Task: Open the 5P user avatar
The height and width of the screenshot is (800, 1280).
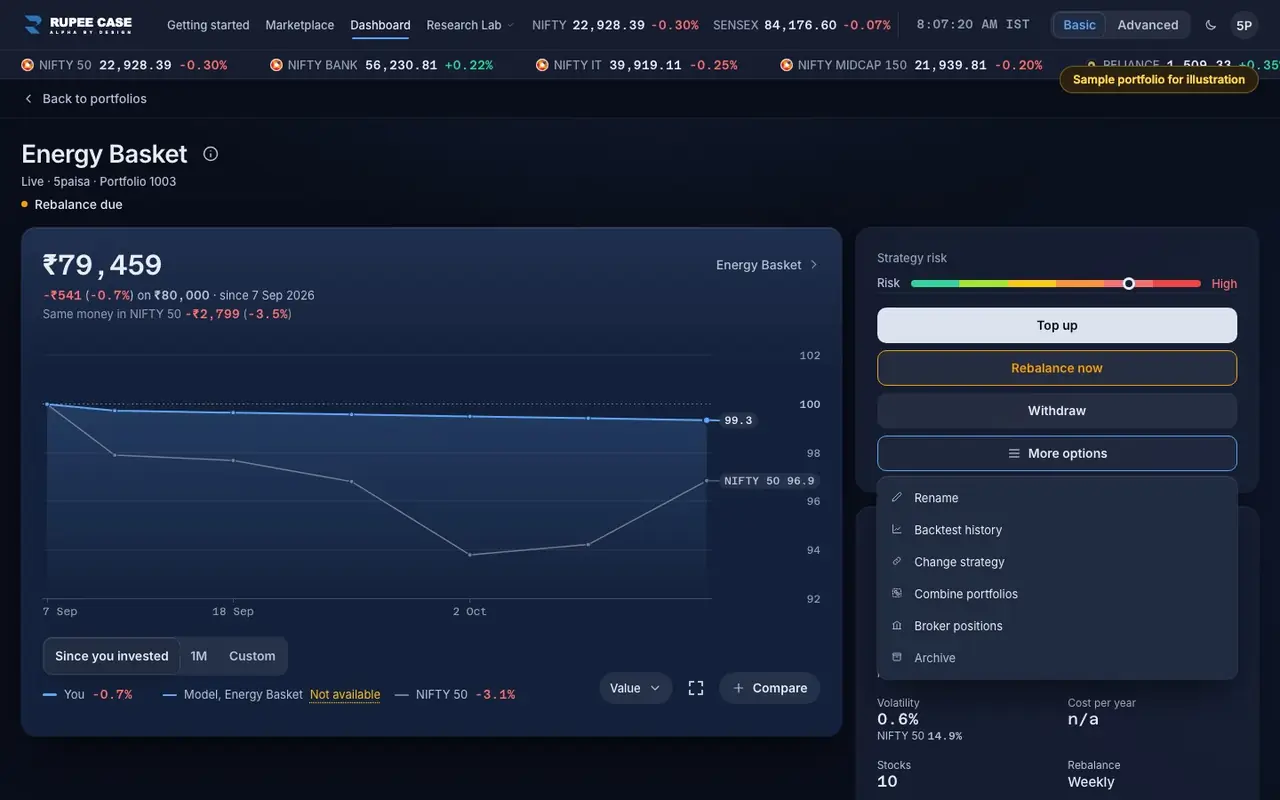Action: 1244,25
